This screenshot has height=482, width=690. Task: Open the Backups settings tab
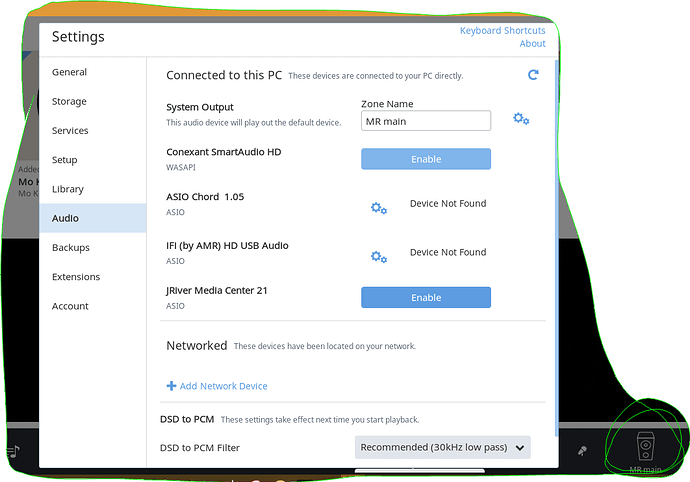(92, 247)
